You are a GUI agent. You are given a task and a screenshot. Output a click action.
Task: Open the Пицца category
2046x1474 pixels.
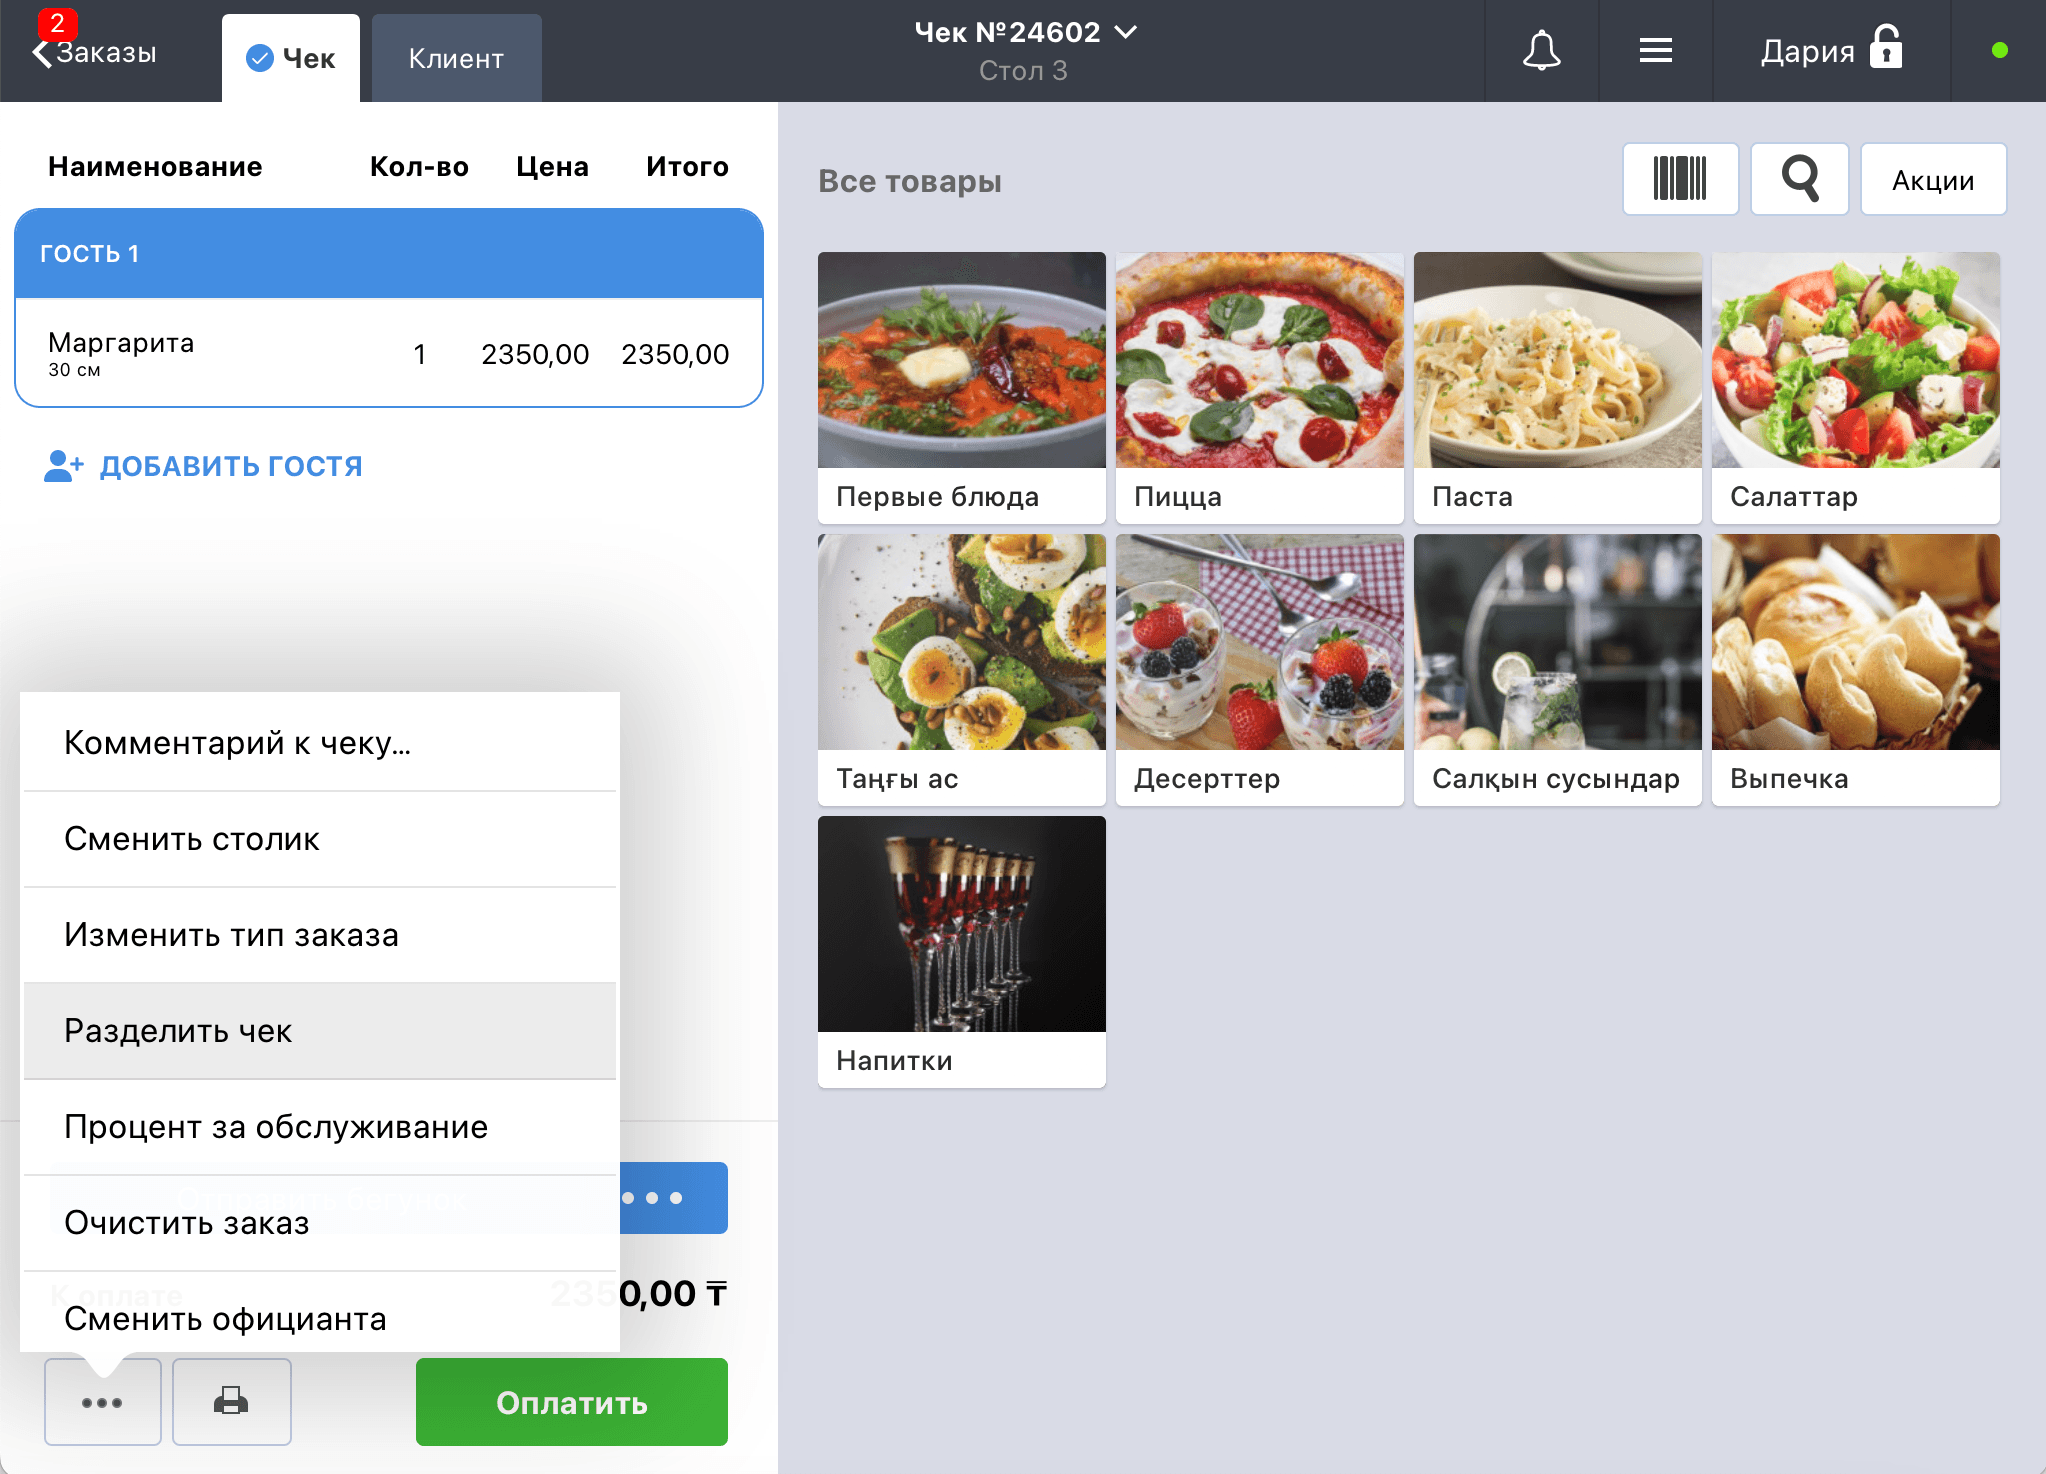coord(1259,388)
